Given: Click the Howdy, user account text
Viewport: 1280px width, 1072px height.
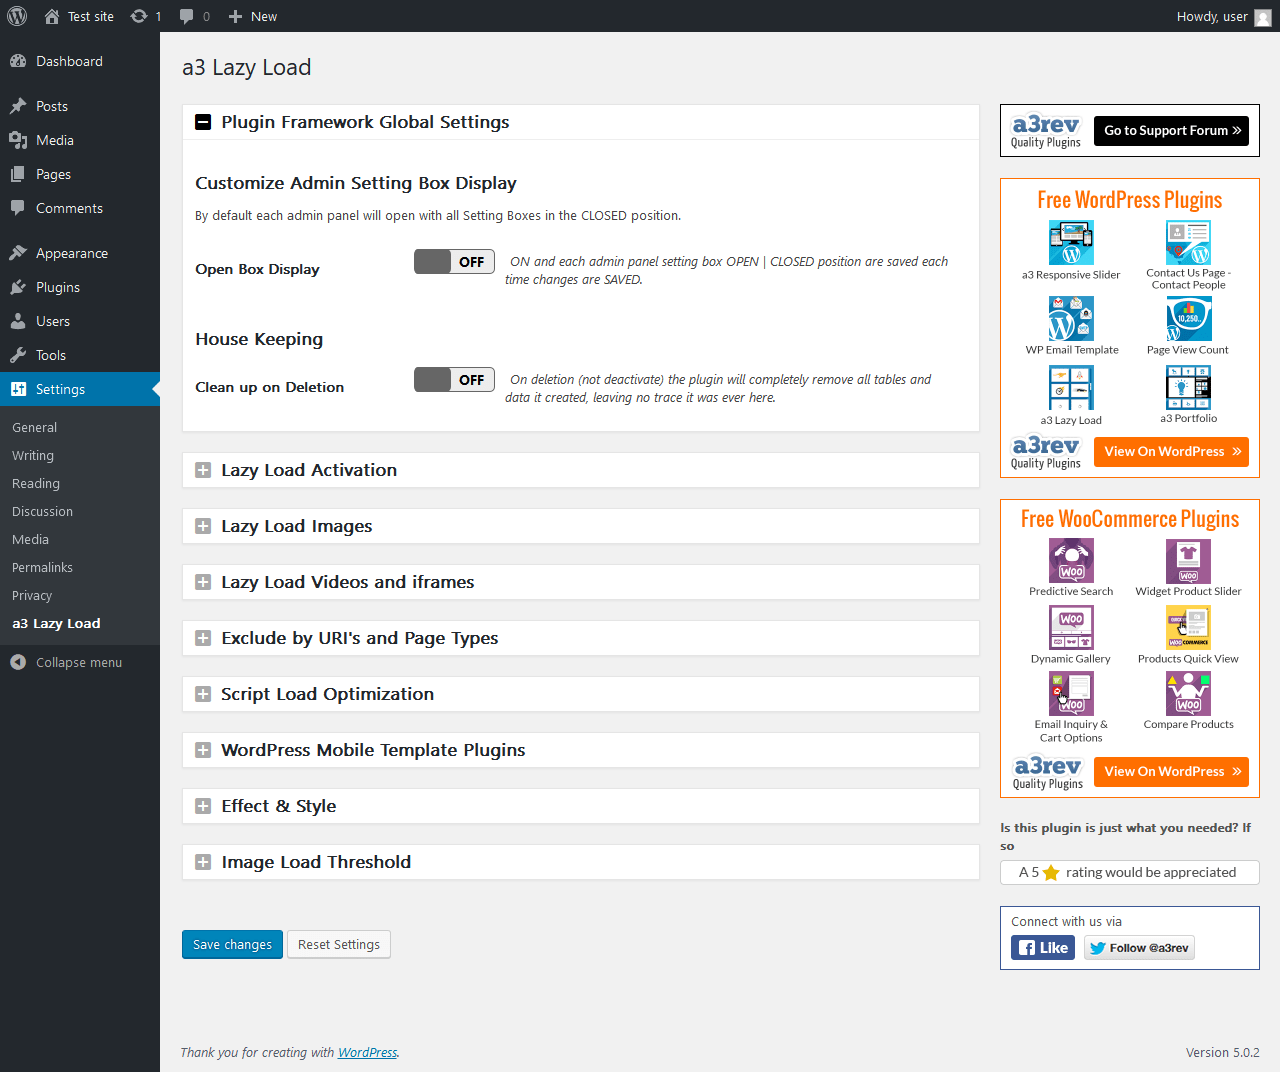Looking at the screenshot, I should (x=1212, y=16).
